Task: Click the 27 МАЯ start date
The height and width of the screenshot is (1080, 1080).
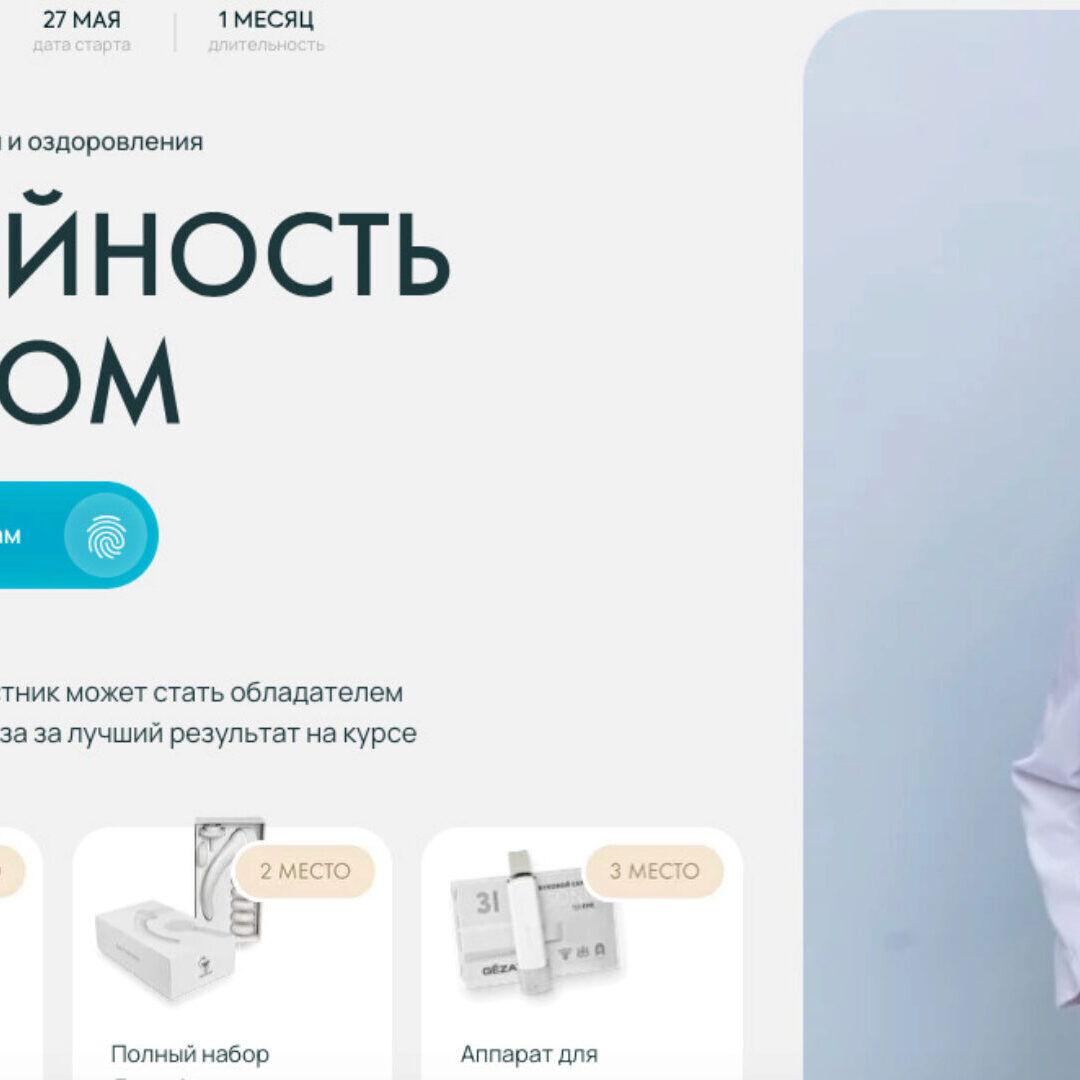Action: [x=82, y=20]
